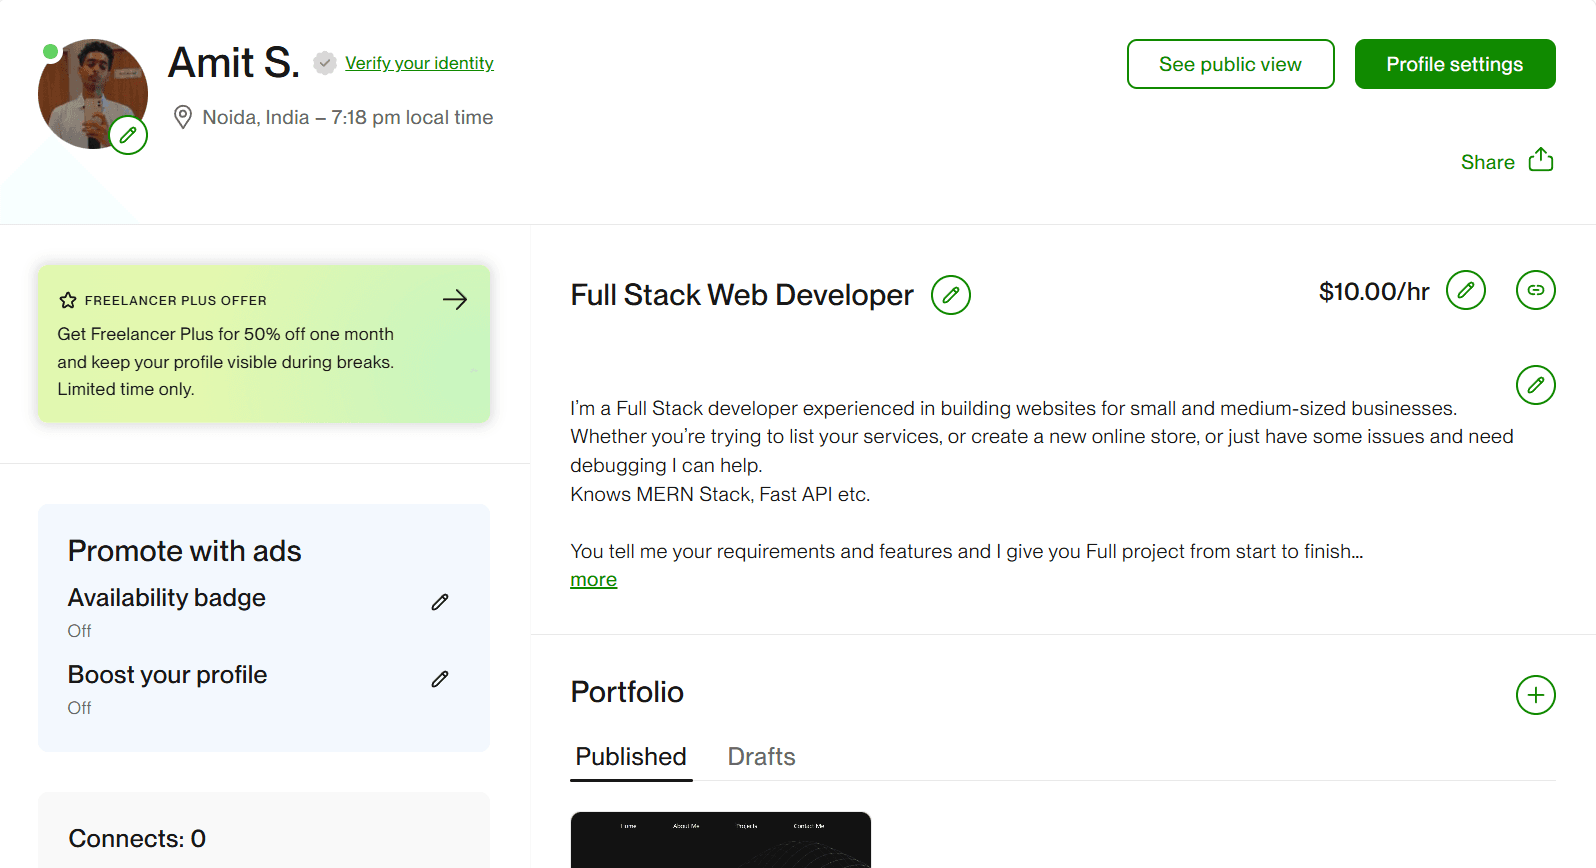
Task: Click the Share upload icon
Action: pyautogui.click(x=1540, y=160)
